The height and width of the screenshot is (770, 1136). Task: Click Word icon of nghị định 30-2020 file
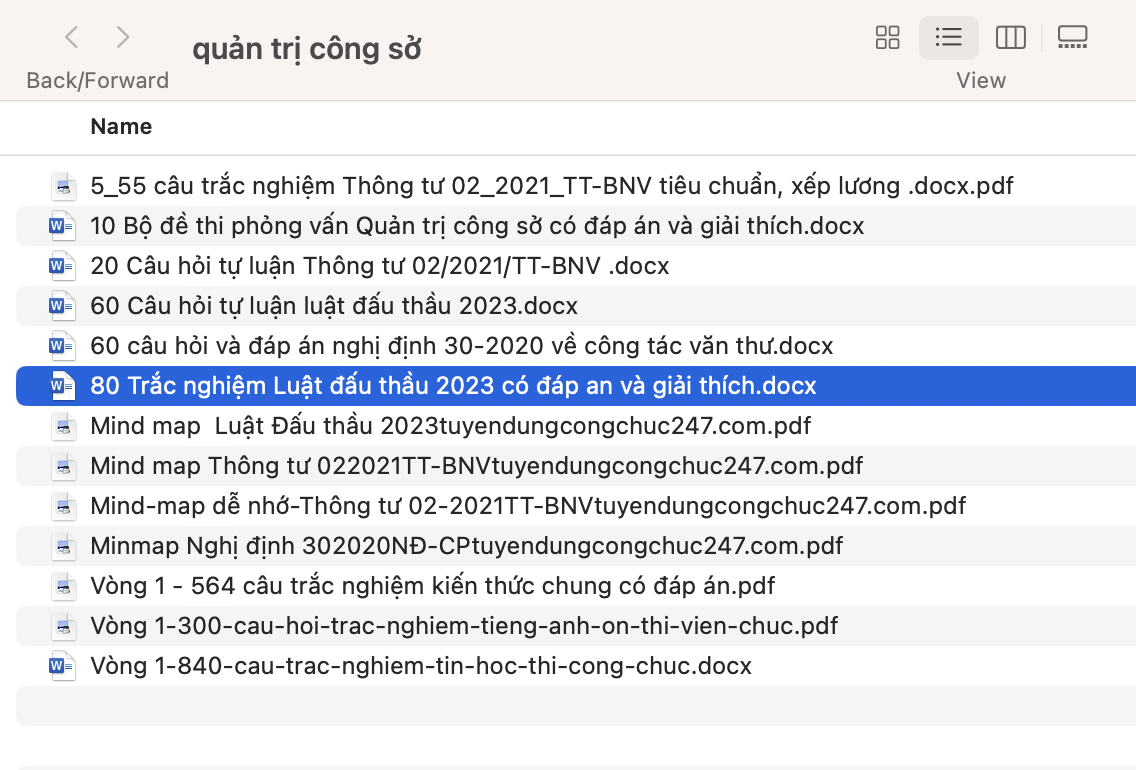pyautogui.click(x=62, y=346)
